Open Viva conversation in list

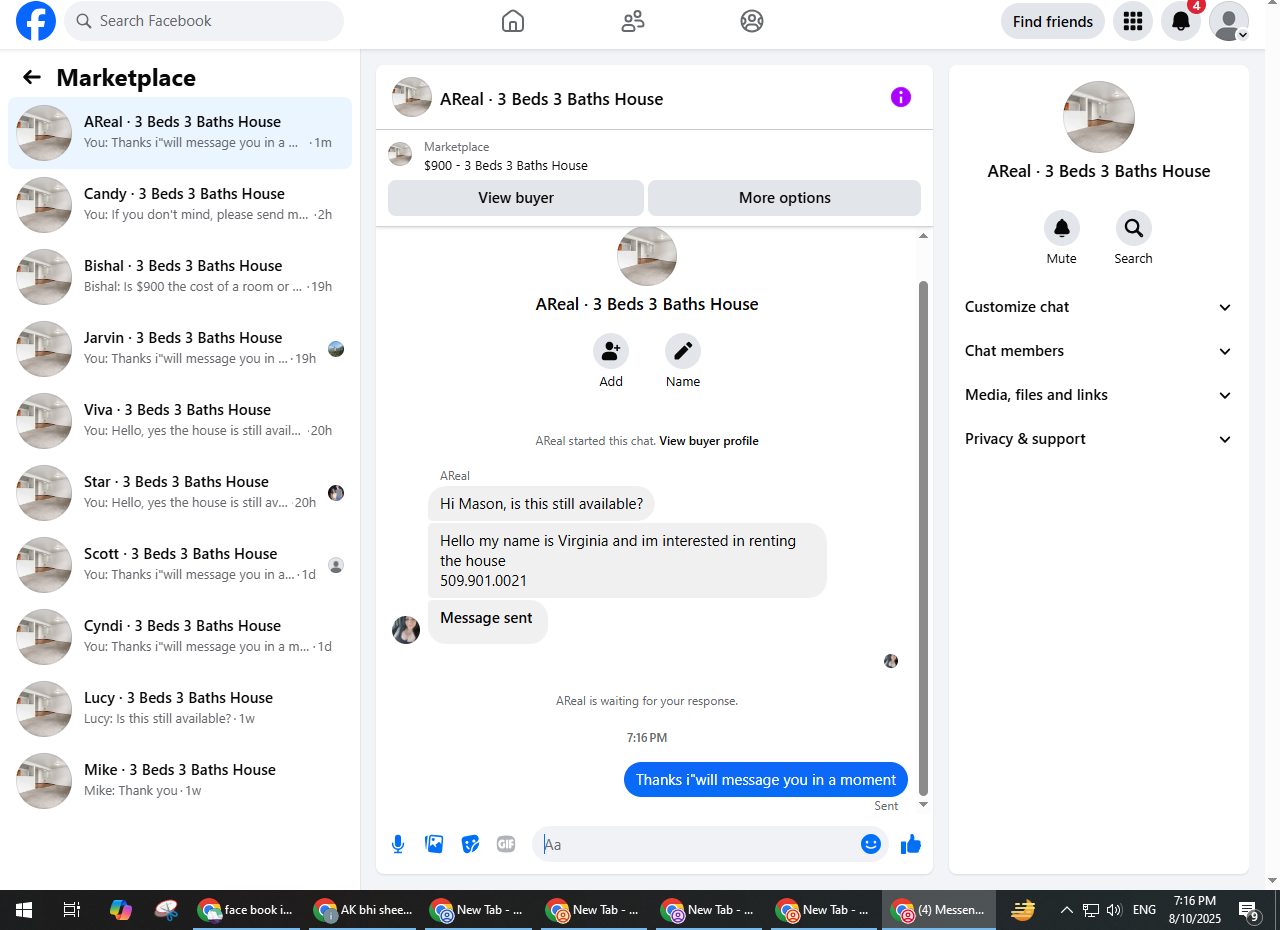click(180, 421)
